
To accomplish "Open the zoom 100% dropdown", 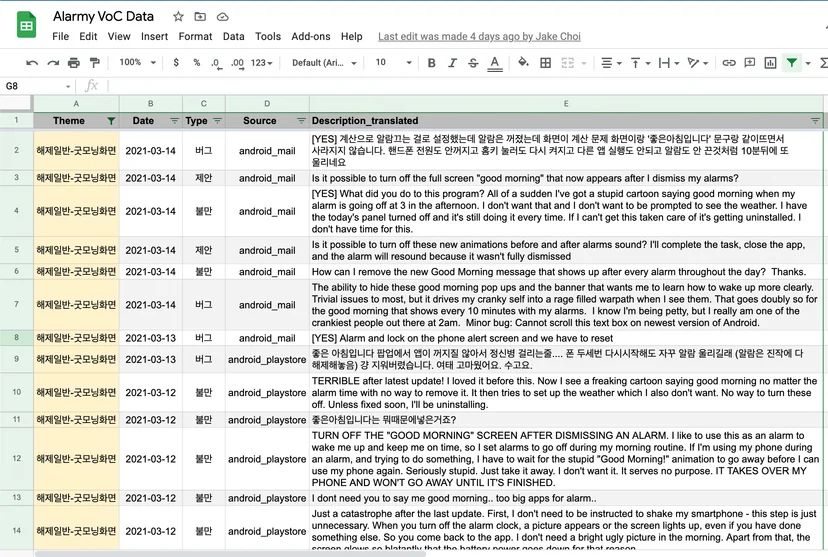I will pos(137,62).
